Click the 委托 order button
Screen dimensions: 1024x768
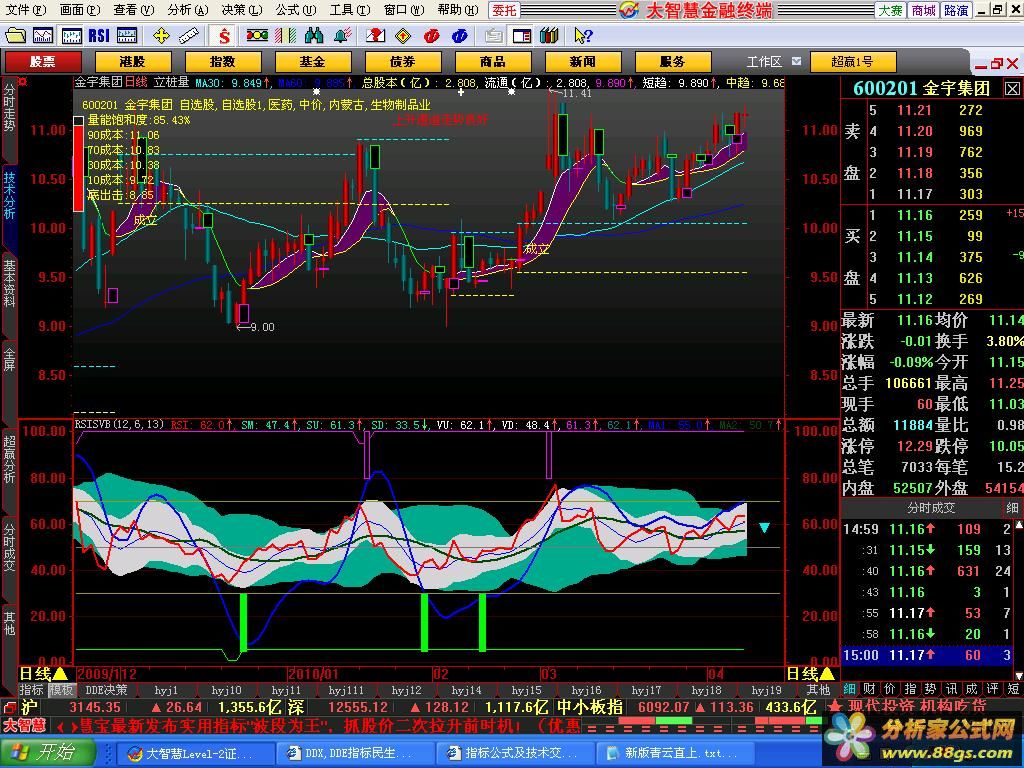[x=504, y=10]
